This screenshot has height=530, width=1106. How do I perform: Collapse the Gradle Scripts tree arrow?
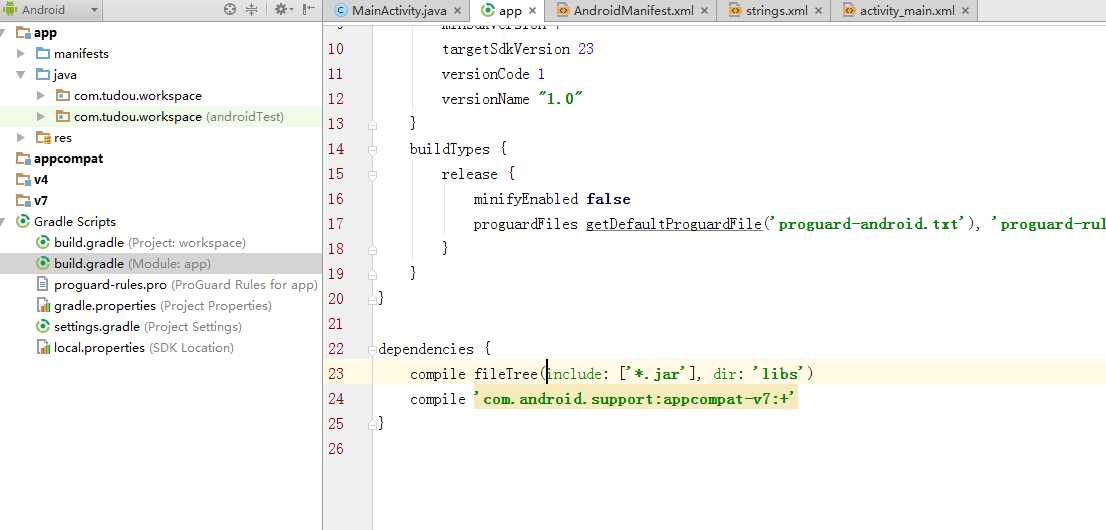coord(4,222)
